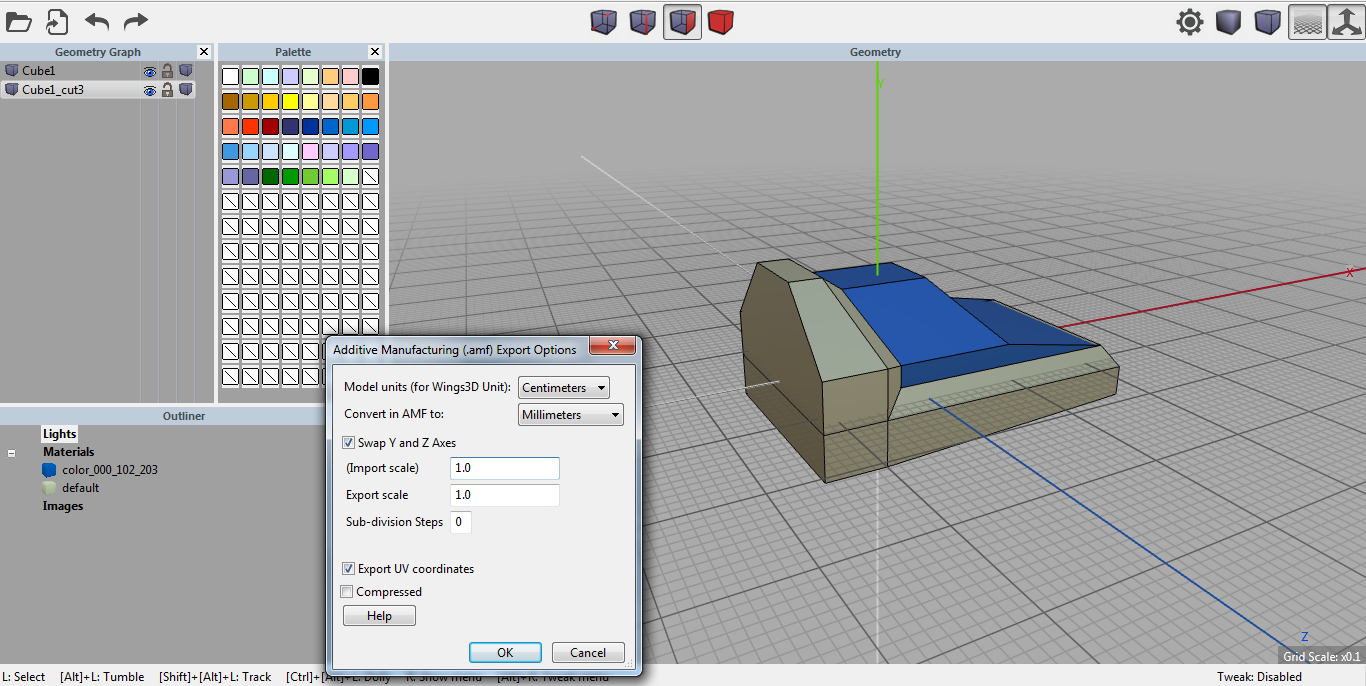Pick the darkest green palette swatch
Screen dimensions: 1366x686
coord(270,176)
